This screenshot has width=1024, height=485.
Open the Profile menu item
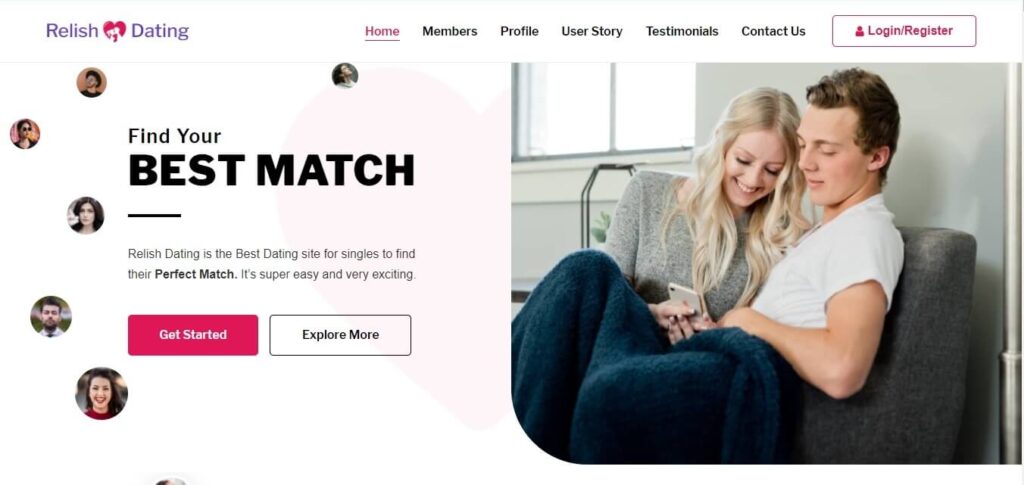point(519,31)
